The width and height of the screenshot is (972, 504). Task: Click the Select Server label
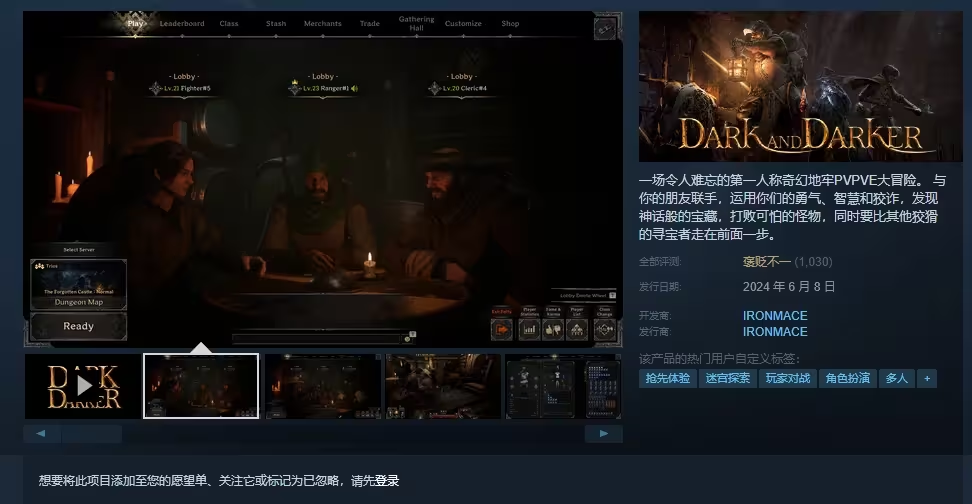click(79, 250)
